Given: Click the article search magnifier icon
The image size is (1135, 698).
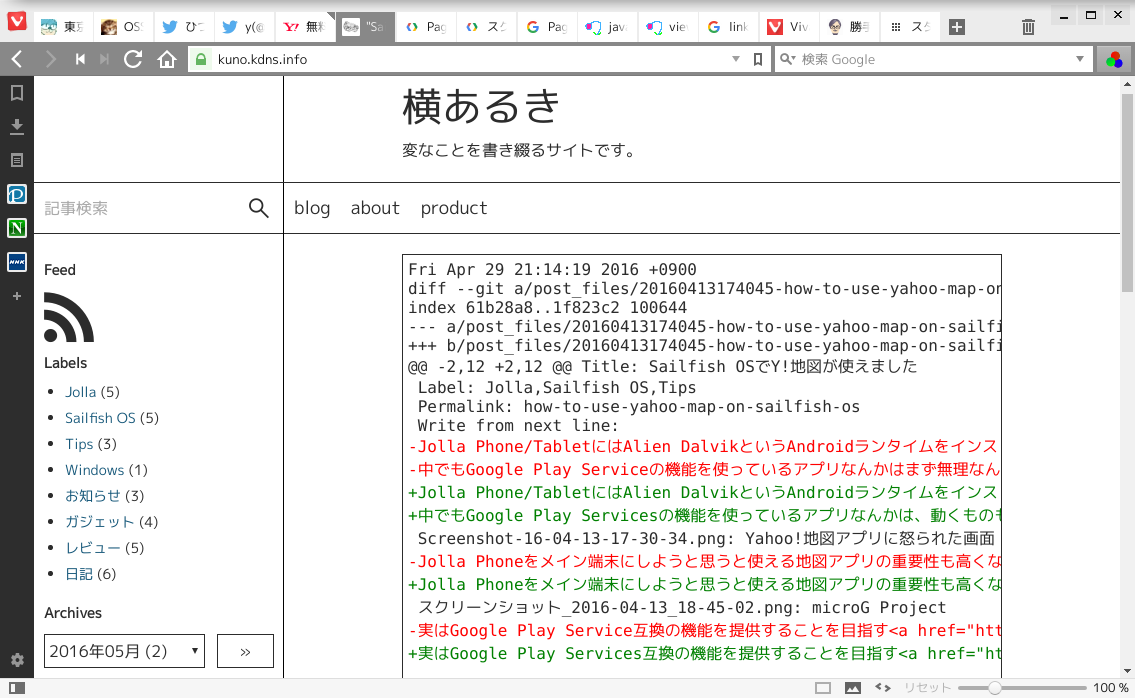Looking at the screenshot, I should click(x=258, y=209).
